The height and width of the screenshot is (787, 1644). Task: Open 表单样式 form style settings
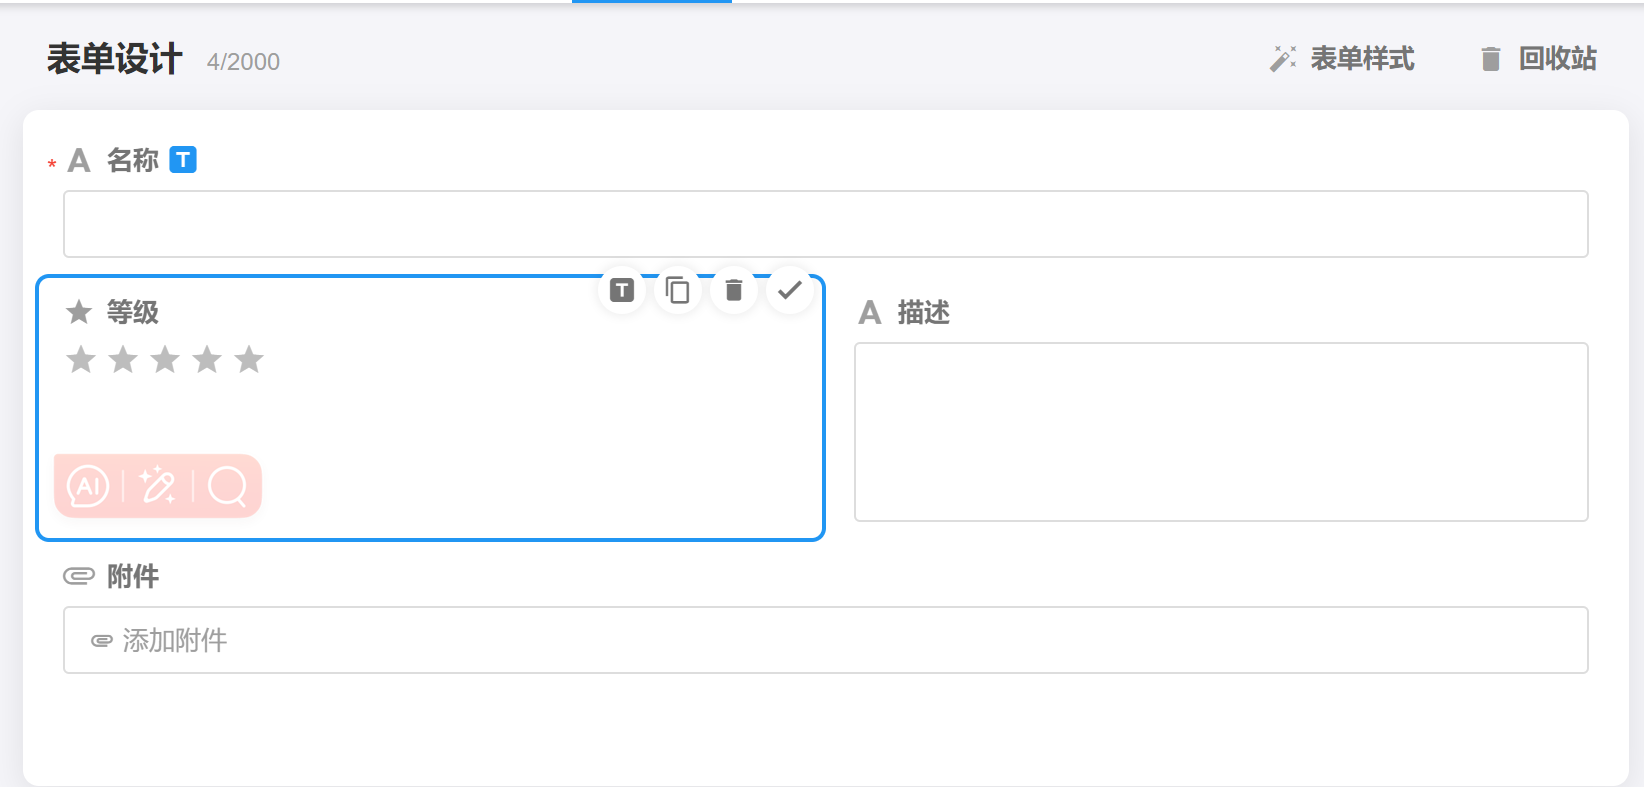point(1342,59)
